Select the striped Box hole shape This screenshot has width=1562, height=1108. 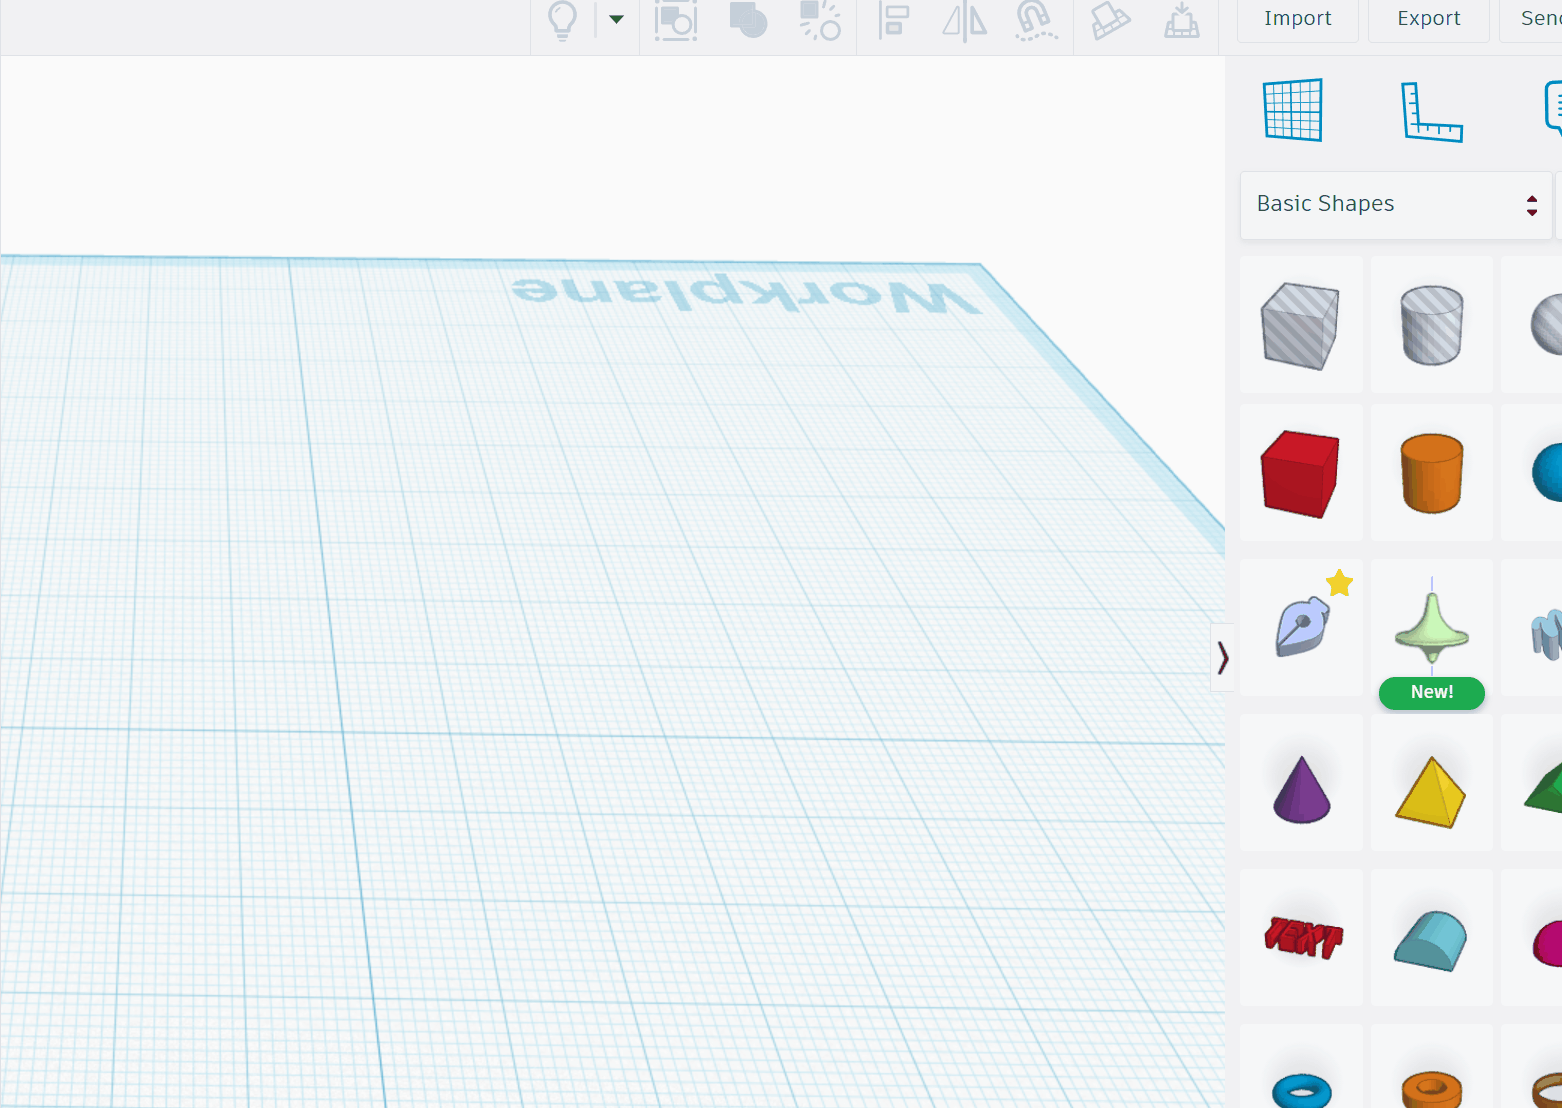1301,325
